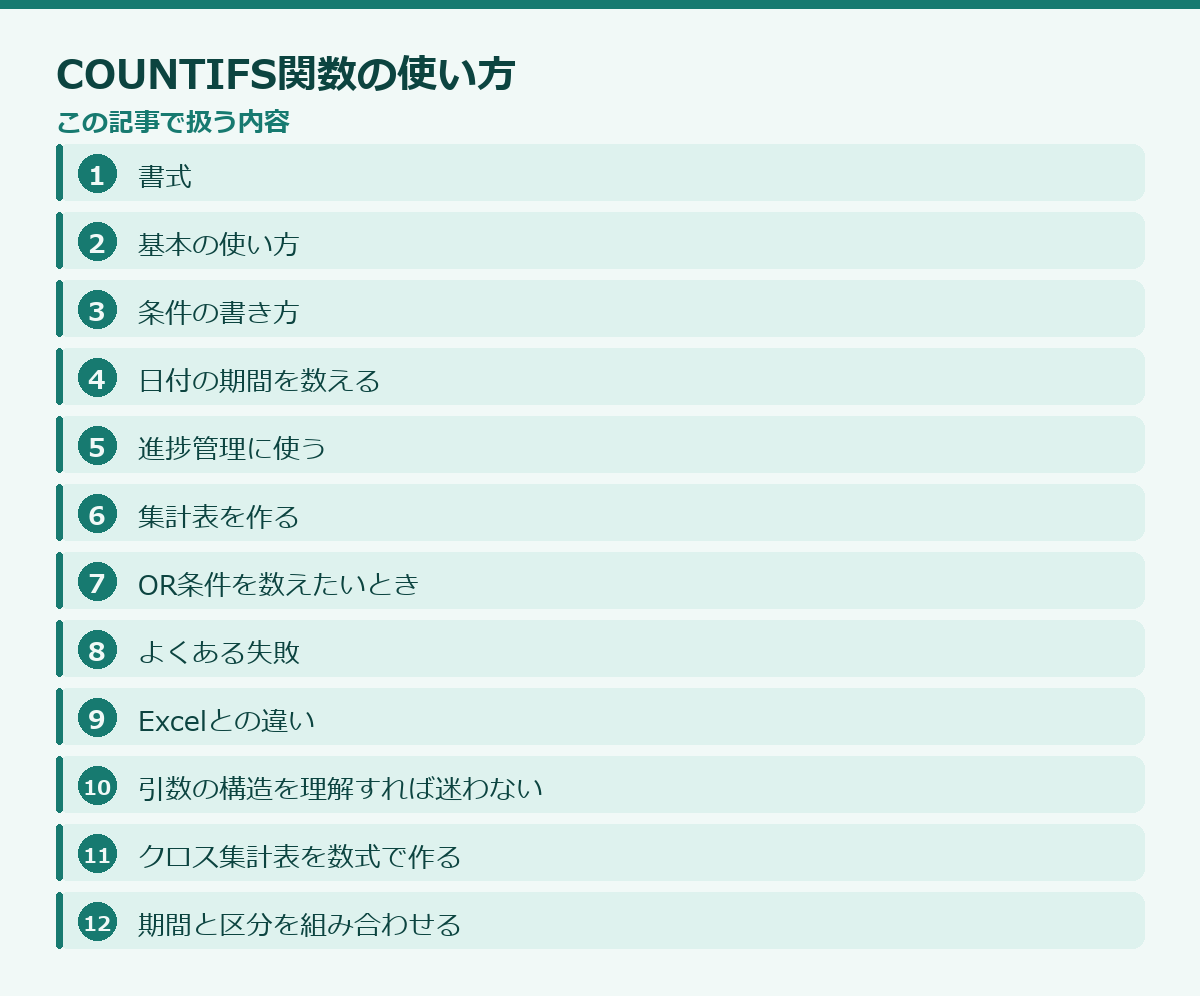Click the この記事で扱う内容 subheading
This screenshot has height=996, width=1200.
point(173,122)
